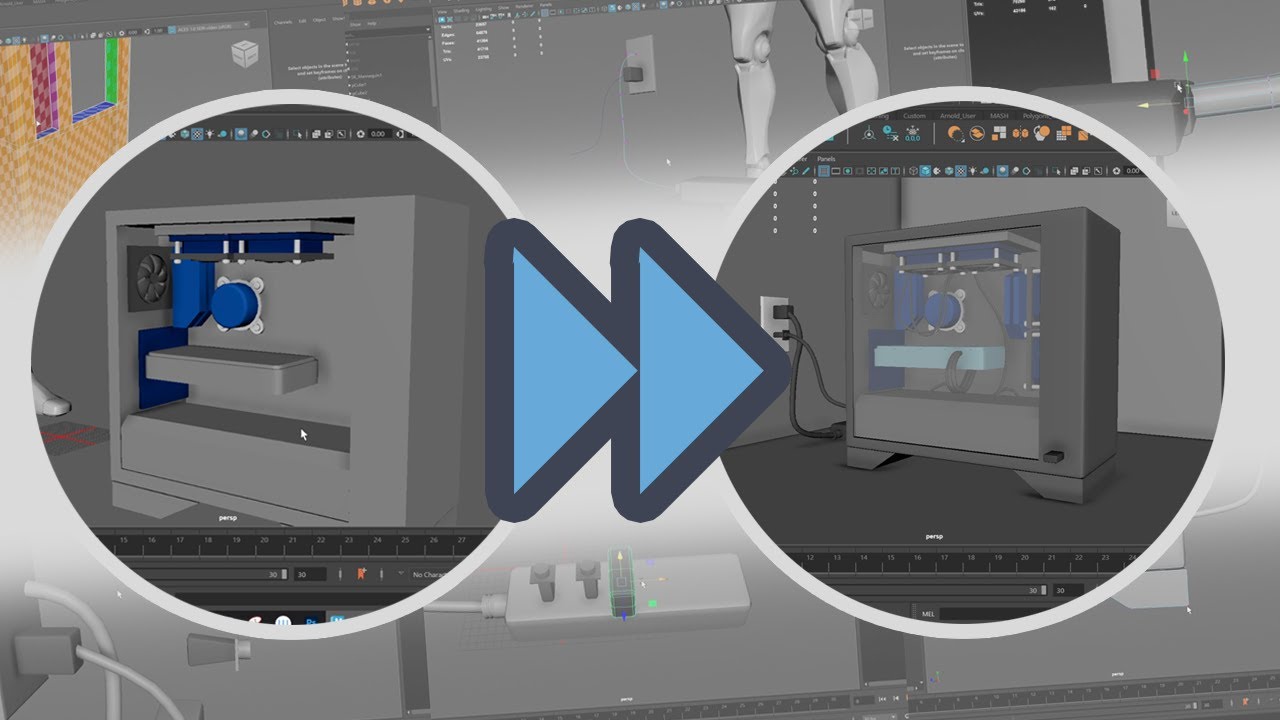Click MEL label in right circle command line
Image resolution: width=1280 pixels, height=720 pixels.
928,614
